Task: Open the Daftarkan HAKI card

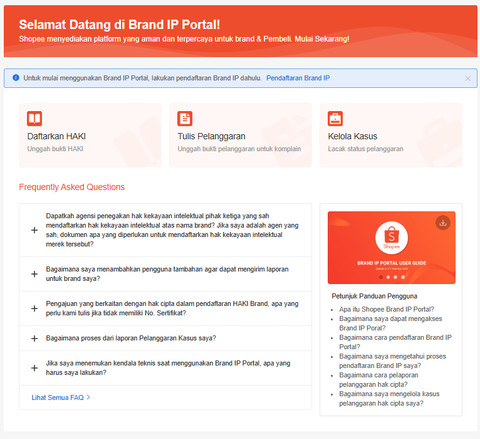Action: pos(90,135)
